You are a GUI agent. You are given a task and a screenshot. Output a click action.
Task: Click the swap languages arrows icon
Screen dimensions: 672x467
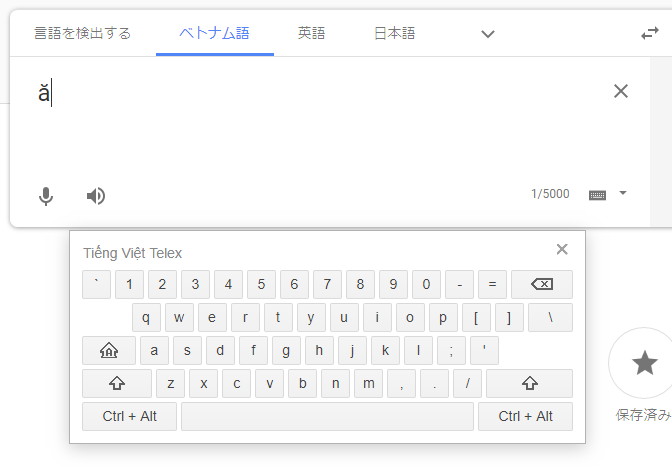click(x=650, y=33)
